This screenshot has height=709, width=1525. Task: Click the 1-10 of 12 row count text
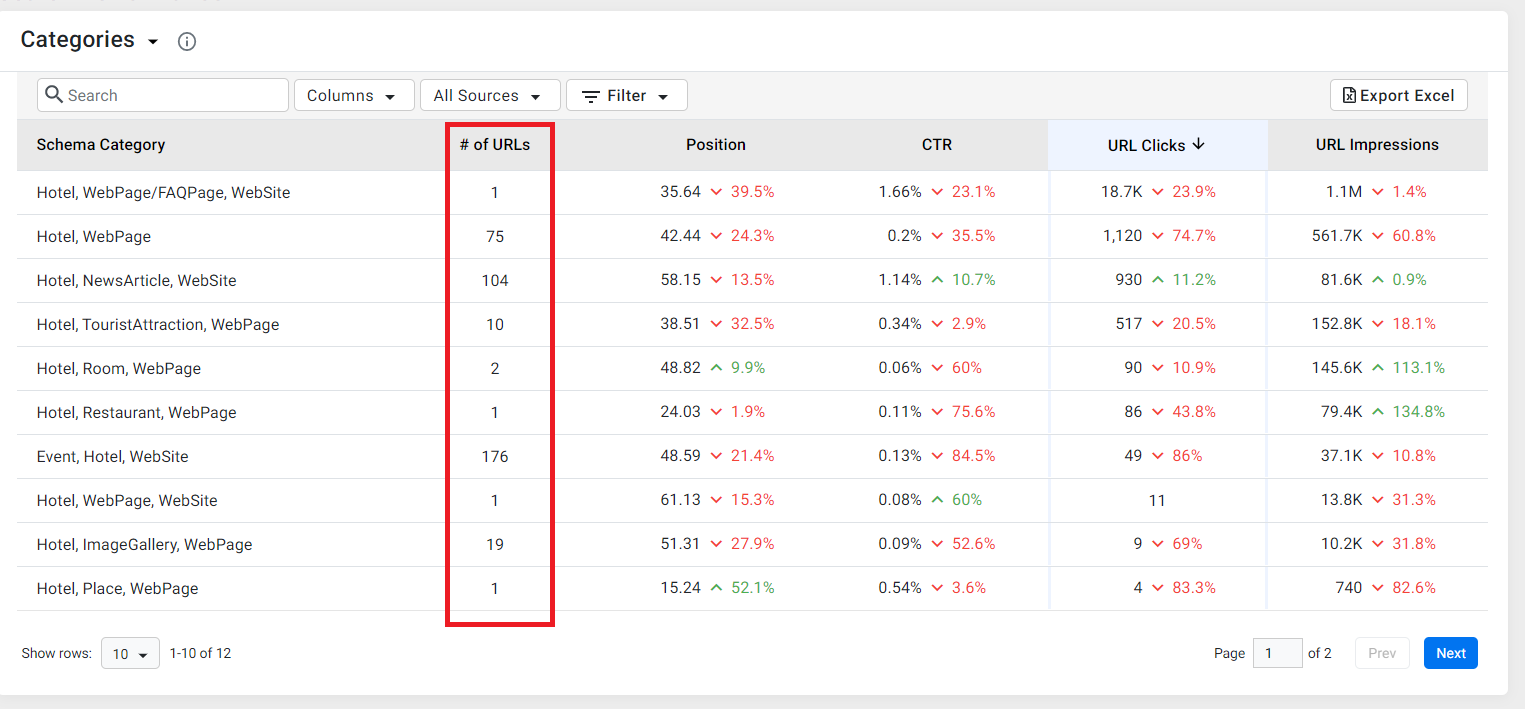(x=200, y=653)
